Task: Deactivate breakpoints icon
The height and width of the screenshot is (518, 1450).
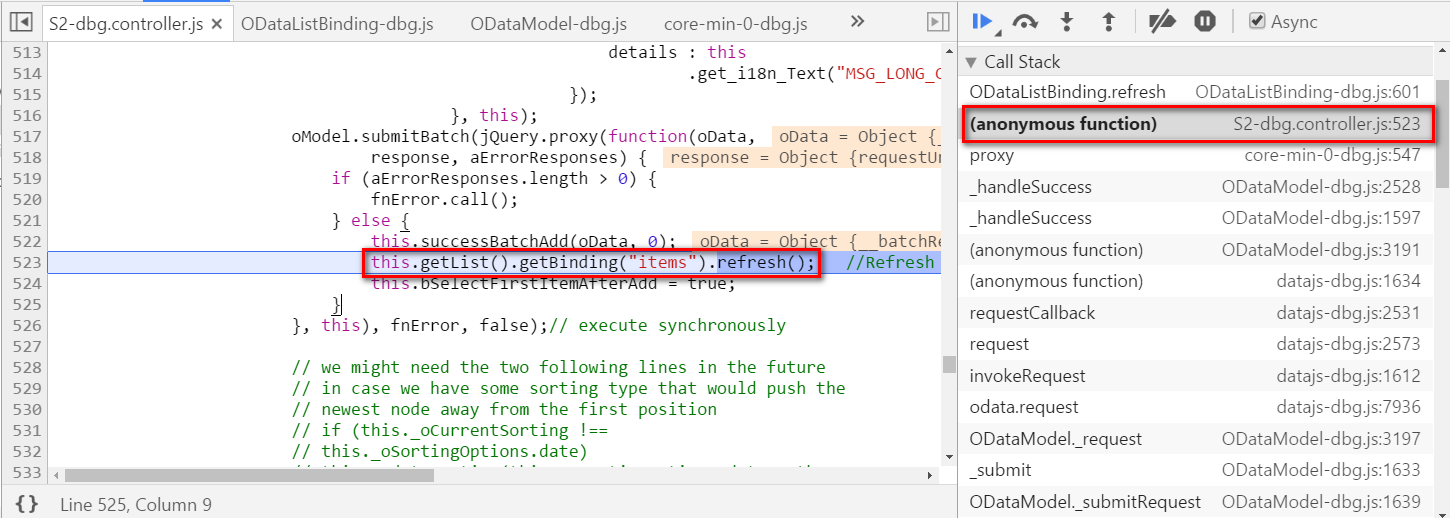Action: (x=1161, y=21)
